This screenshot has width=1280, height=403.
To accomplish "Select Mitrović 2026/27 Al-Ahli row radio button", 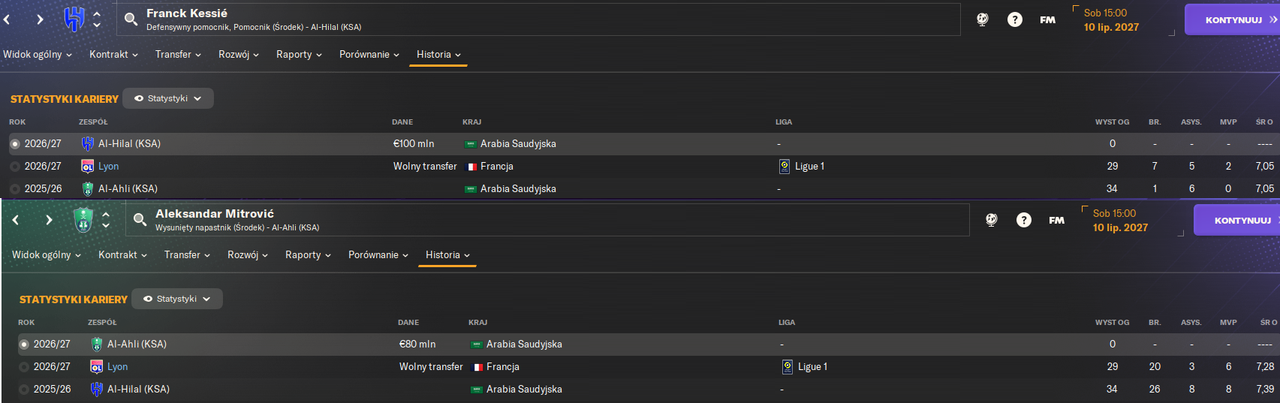I will tap(24, 344).
